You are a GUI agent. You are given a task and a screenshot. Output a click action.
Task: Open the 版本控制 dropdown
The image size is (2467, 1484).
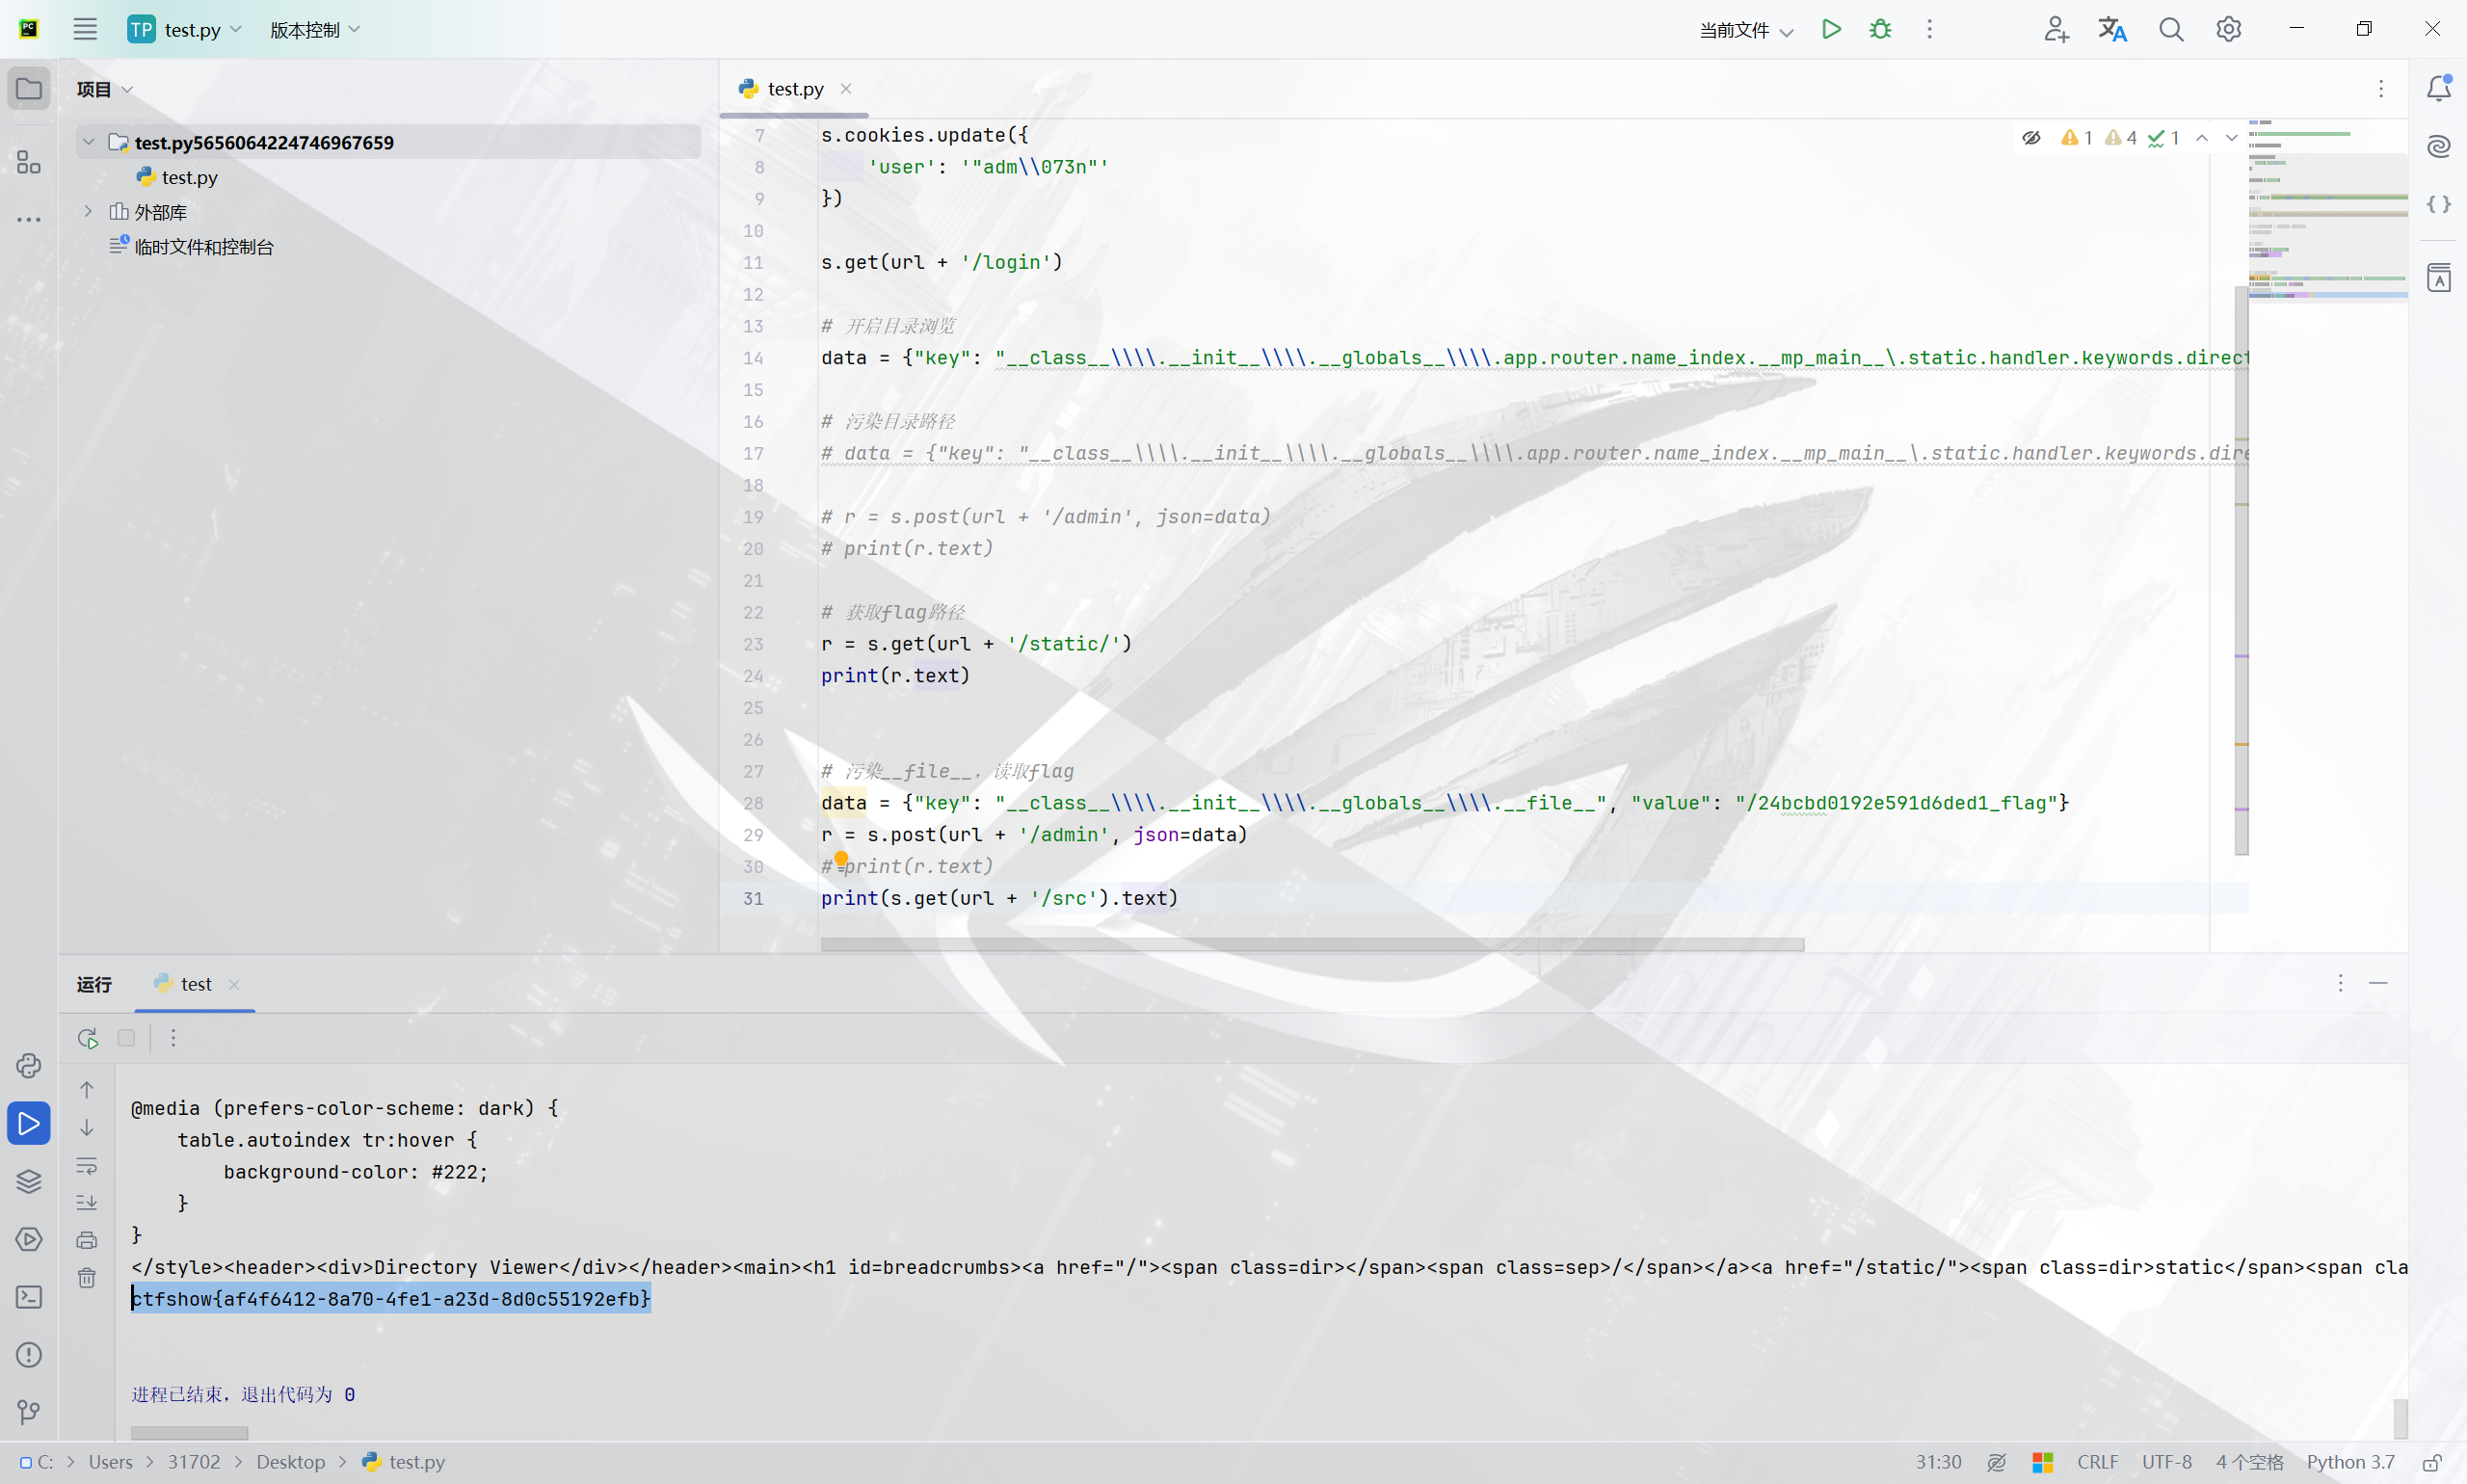[x=315, y=30]
